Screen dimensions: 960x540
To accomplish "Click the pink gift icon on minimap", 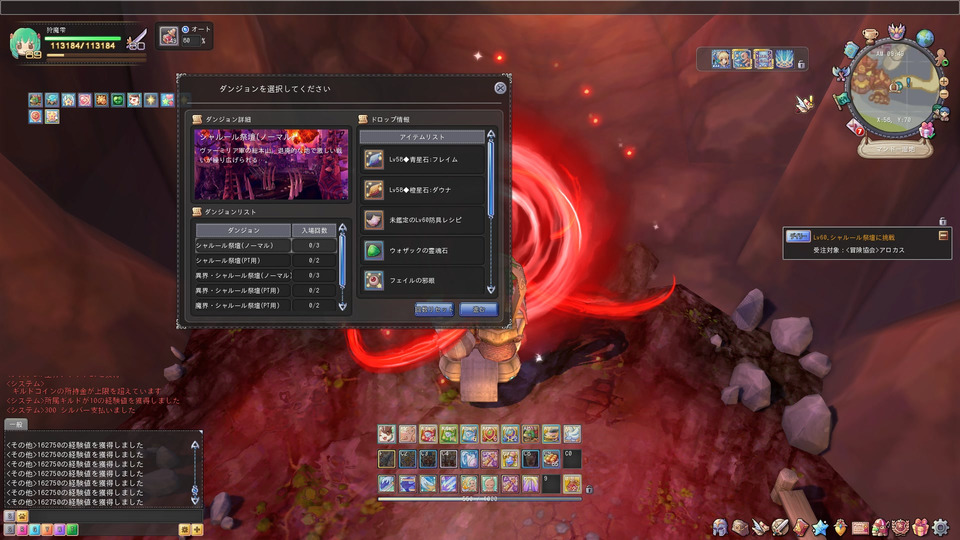I will 928,129.
